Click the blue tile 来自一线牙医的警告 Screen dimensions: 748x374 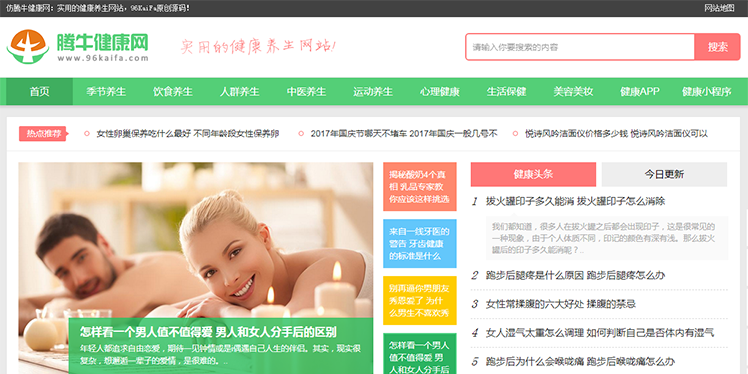click(x=420, y=243)
